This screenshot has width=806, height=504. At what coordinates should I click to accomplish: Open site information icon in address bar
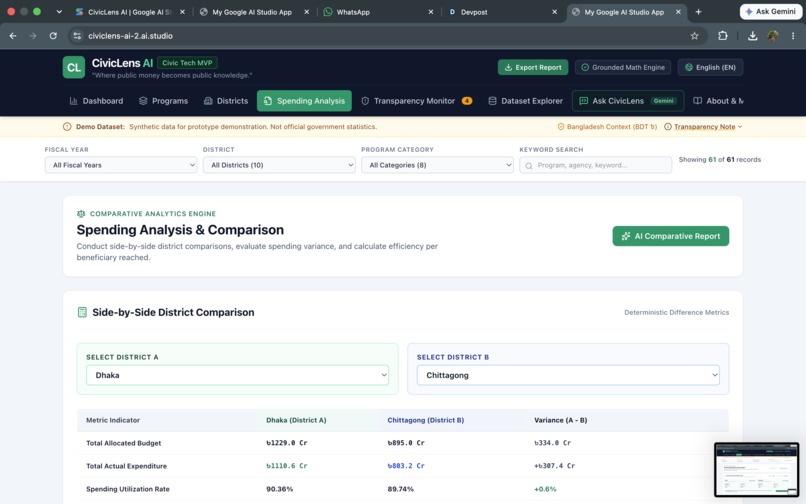(77, 35)
